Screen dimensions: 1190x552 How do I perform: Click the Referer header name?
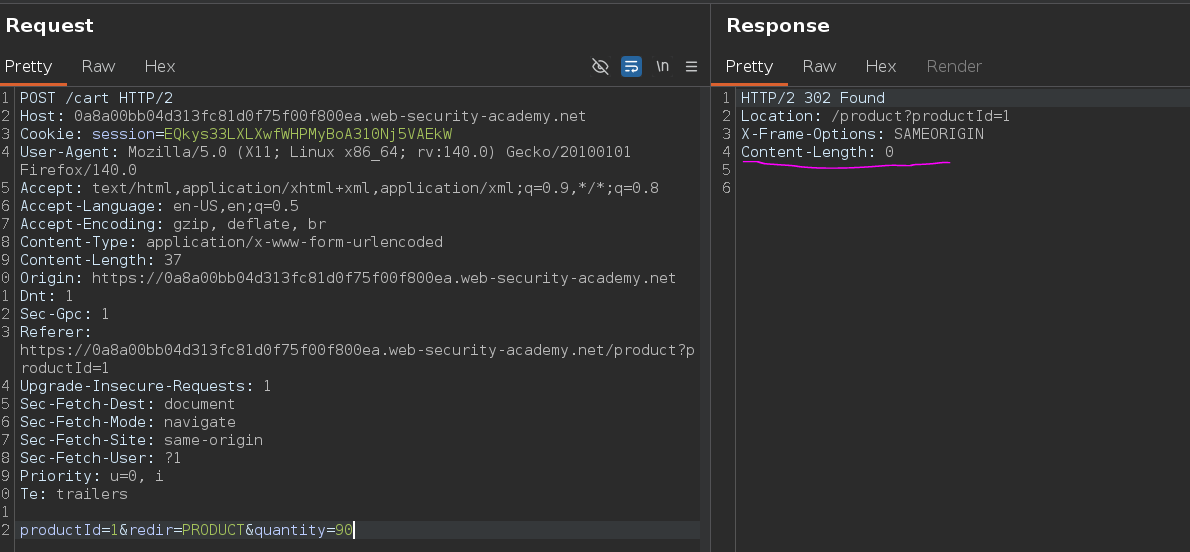tap(55, 333)
